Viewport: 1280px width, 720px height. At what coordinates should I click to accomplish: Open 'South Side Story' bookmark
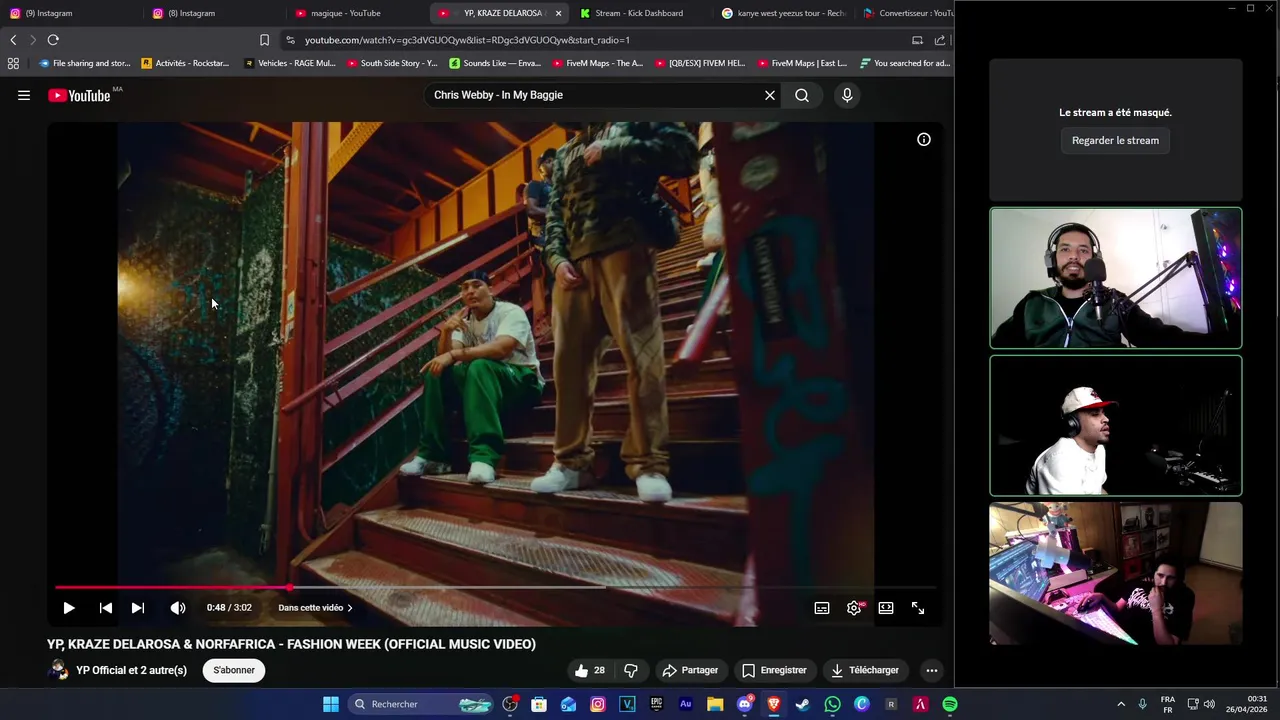(x=392, y=63)
